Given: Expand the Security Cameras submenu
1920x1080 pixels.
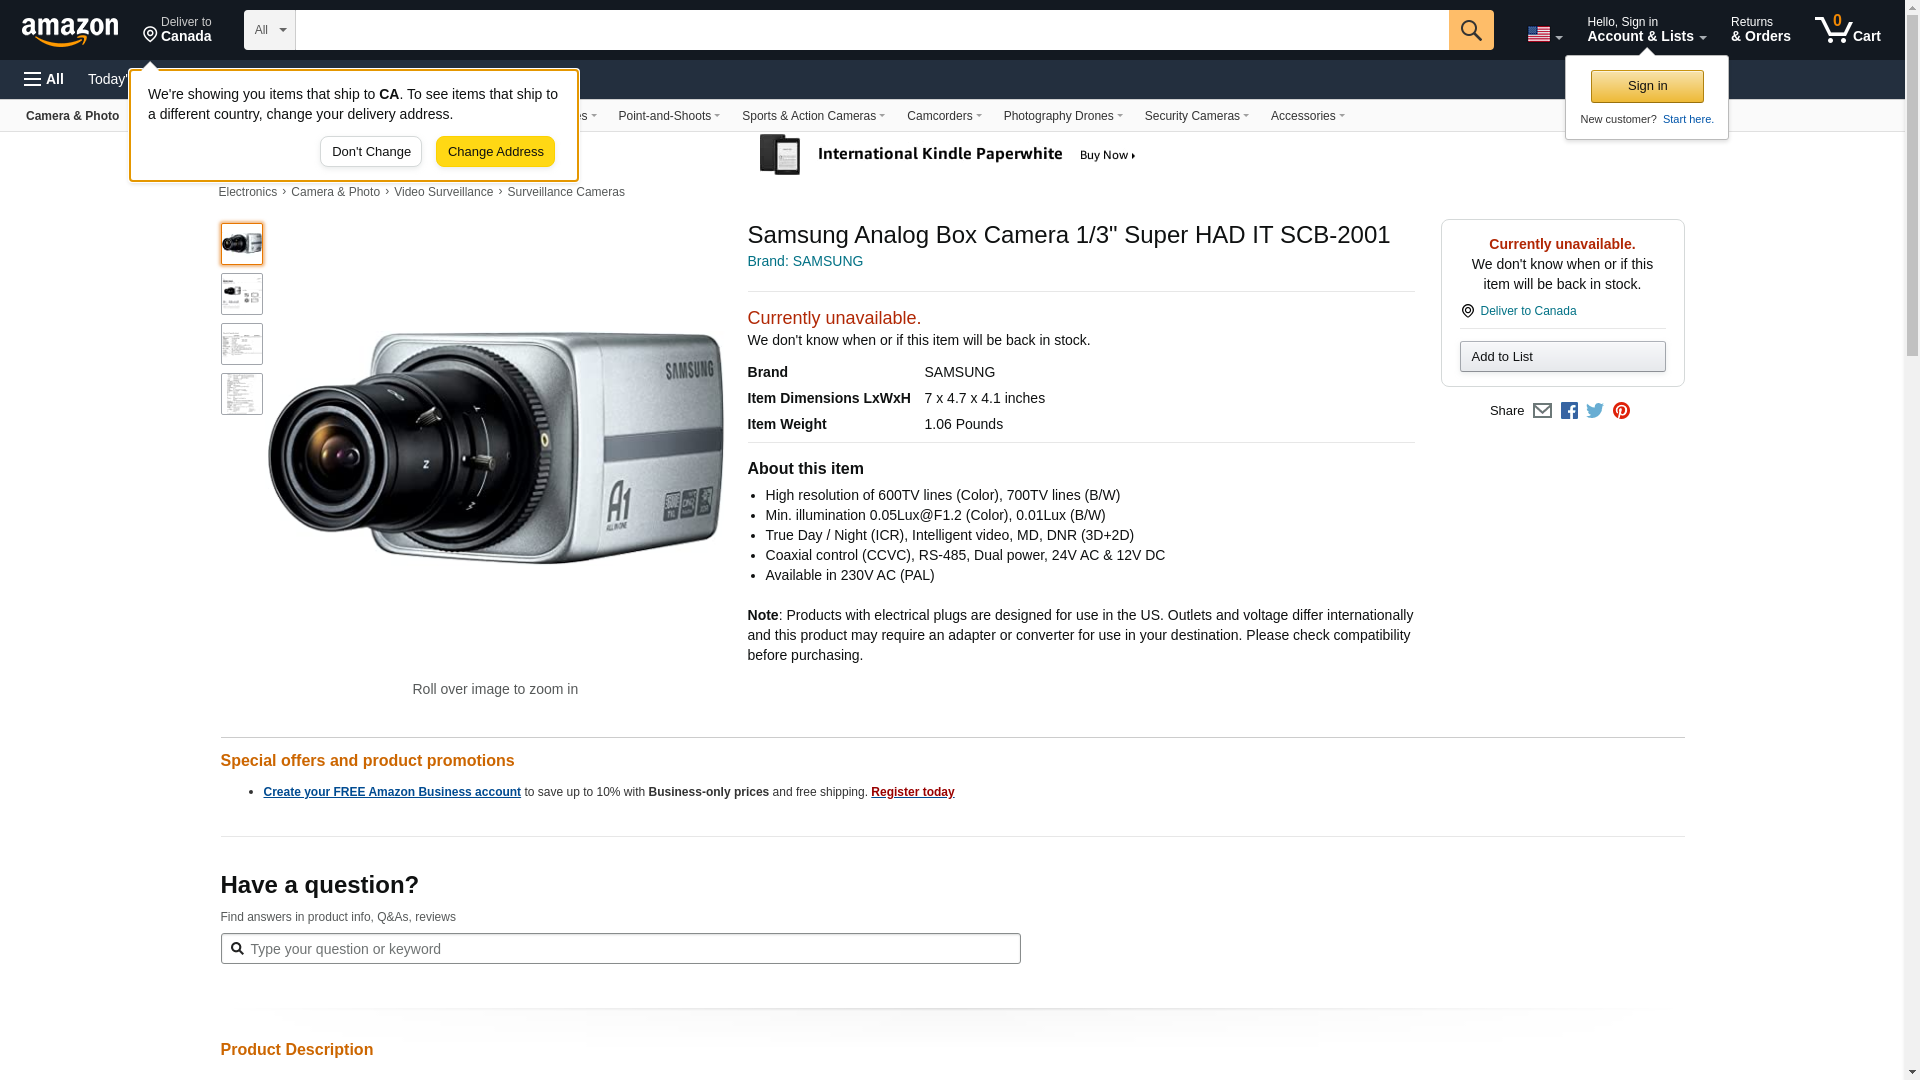Looking at the screenshot, I should tap(1196, 116).
